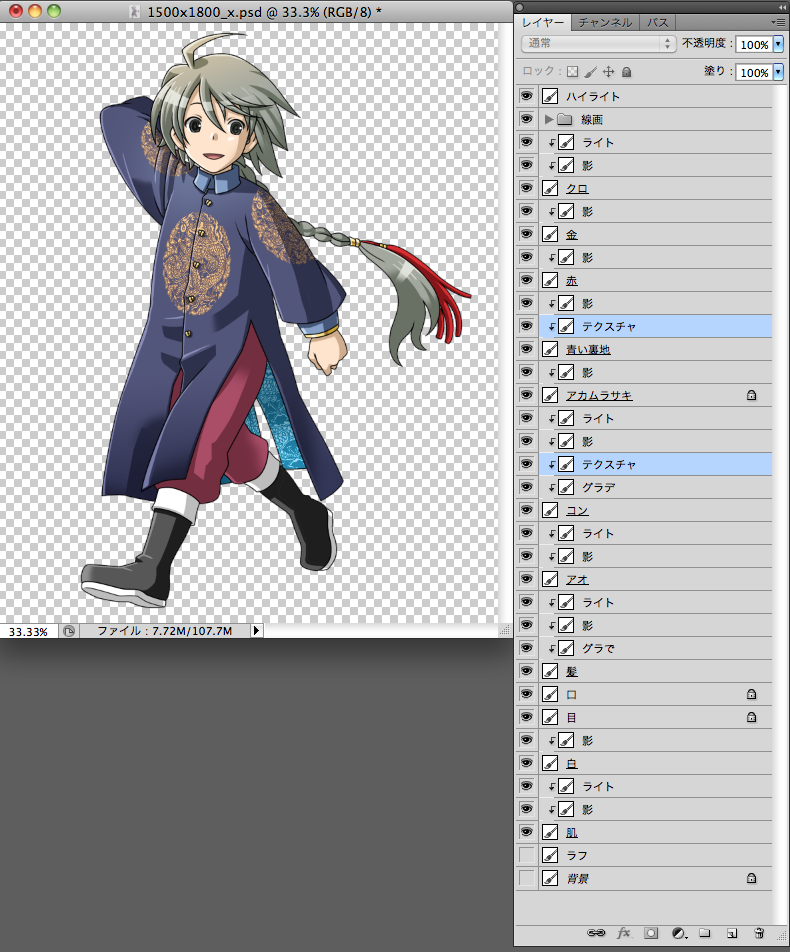Show the 背景 layer
This screenshot has width=790, height=952.
[x=526, y=878]
